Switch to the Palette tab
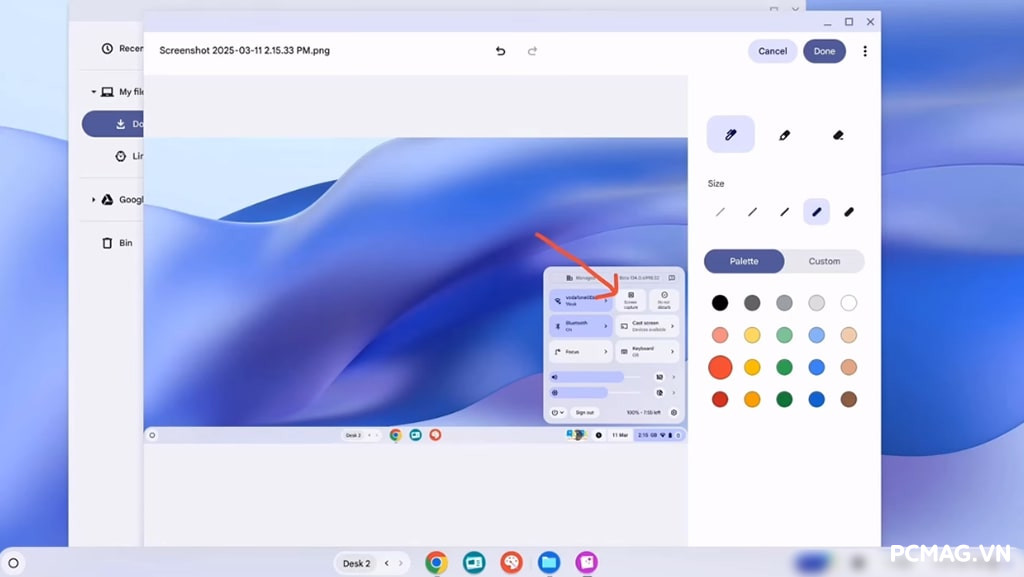This screenshot has height=577, width=1024. [744, 261]
